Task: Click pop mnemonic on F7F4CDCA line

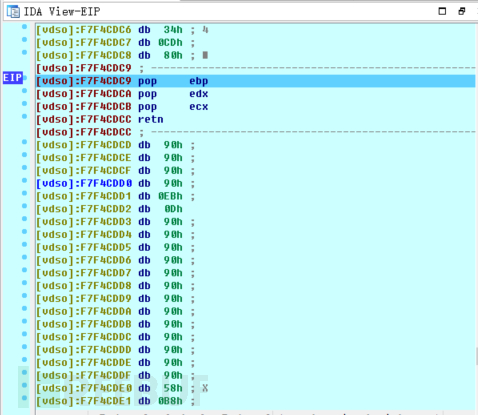Action: (x=147, y=94)
